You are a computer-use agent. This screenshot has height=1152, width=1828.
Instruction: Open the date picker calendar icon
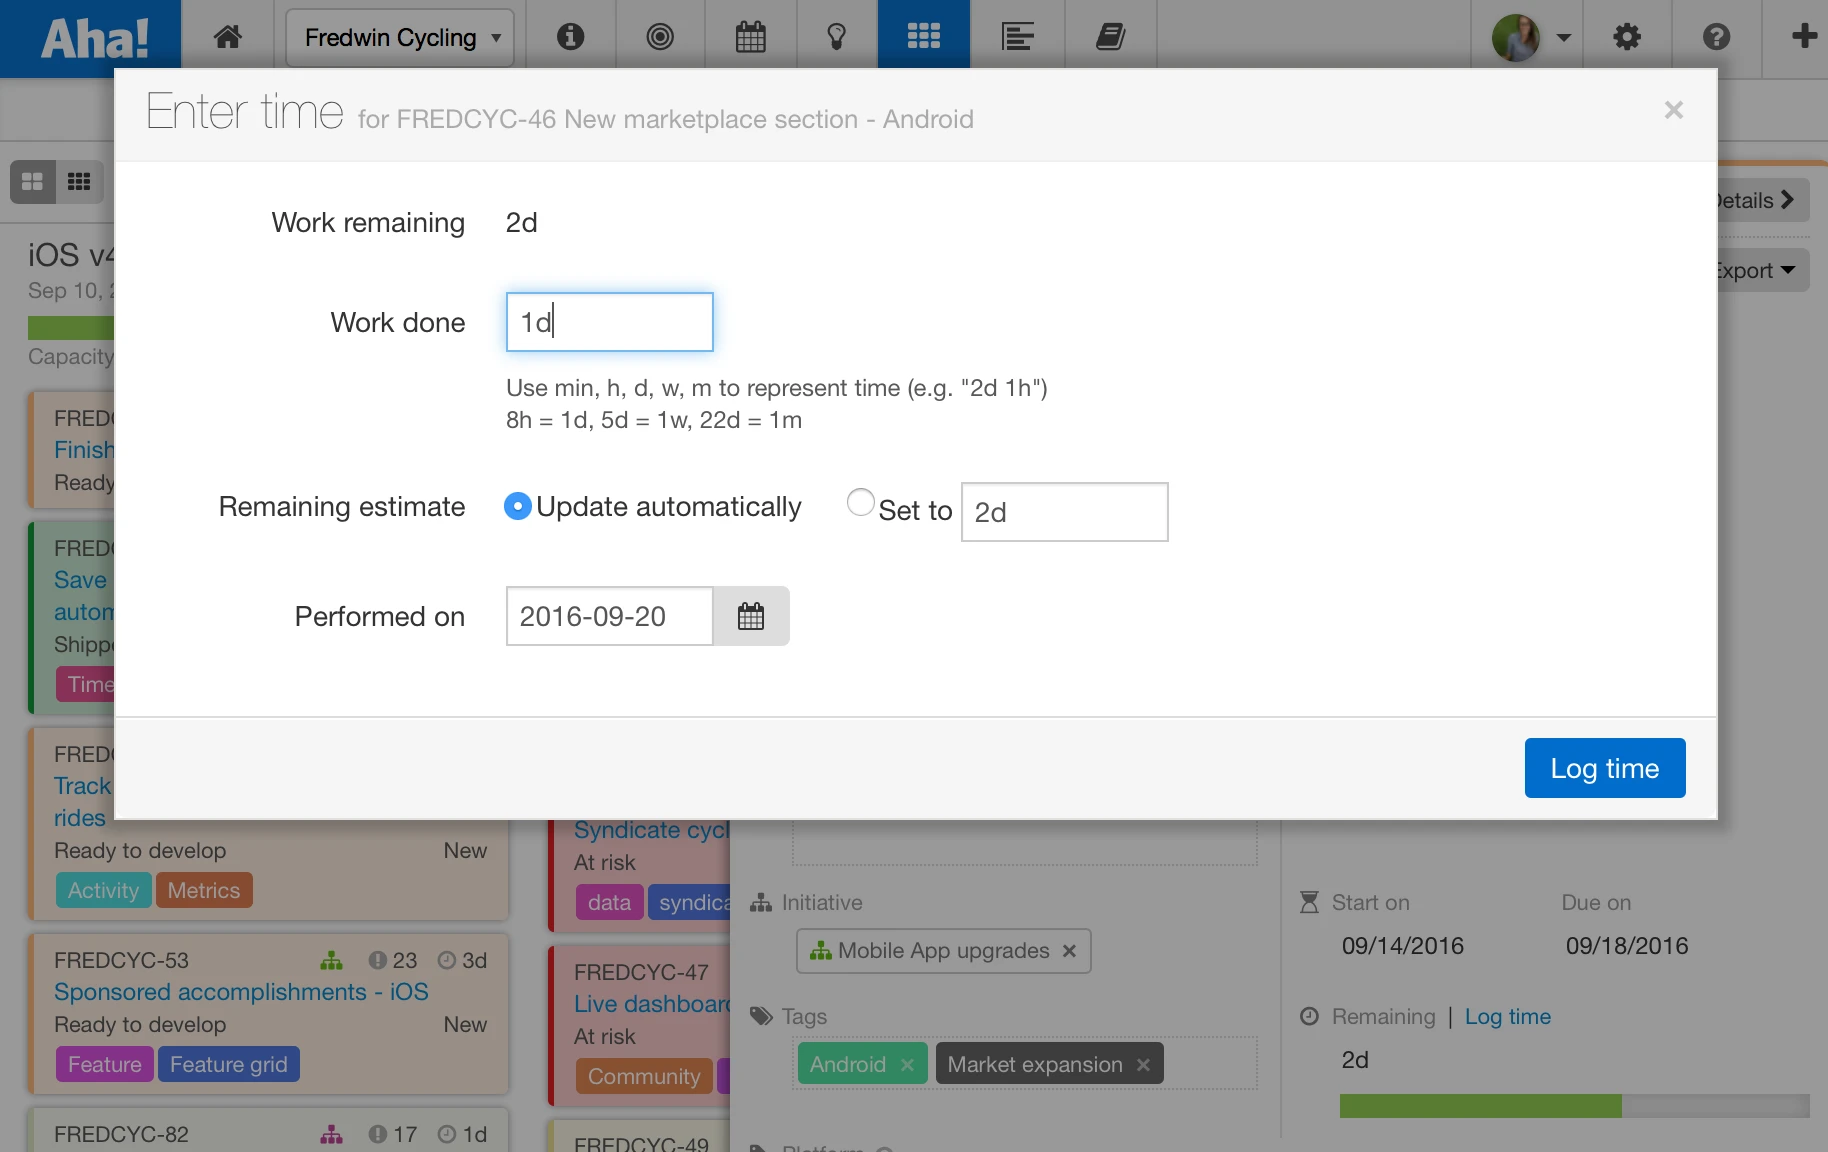tap(751, 616)
